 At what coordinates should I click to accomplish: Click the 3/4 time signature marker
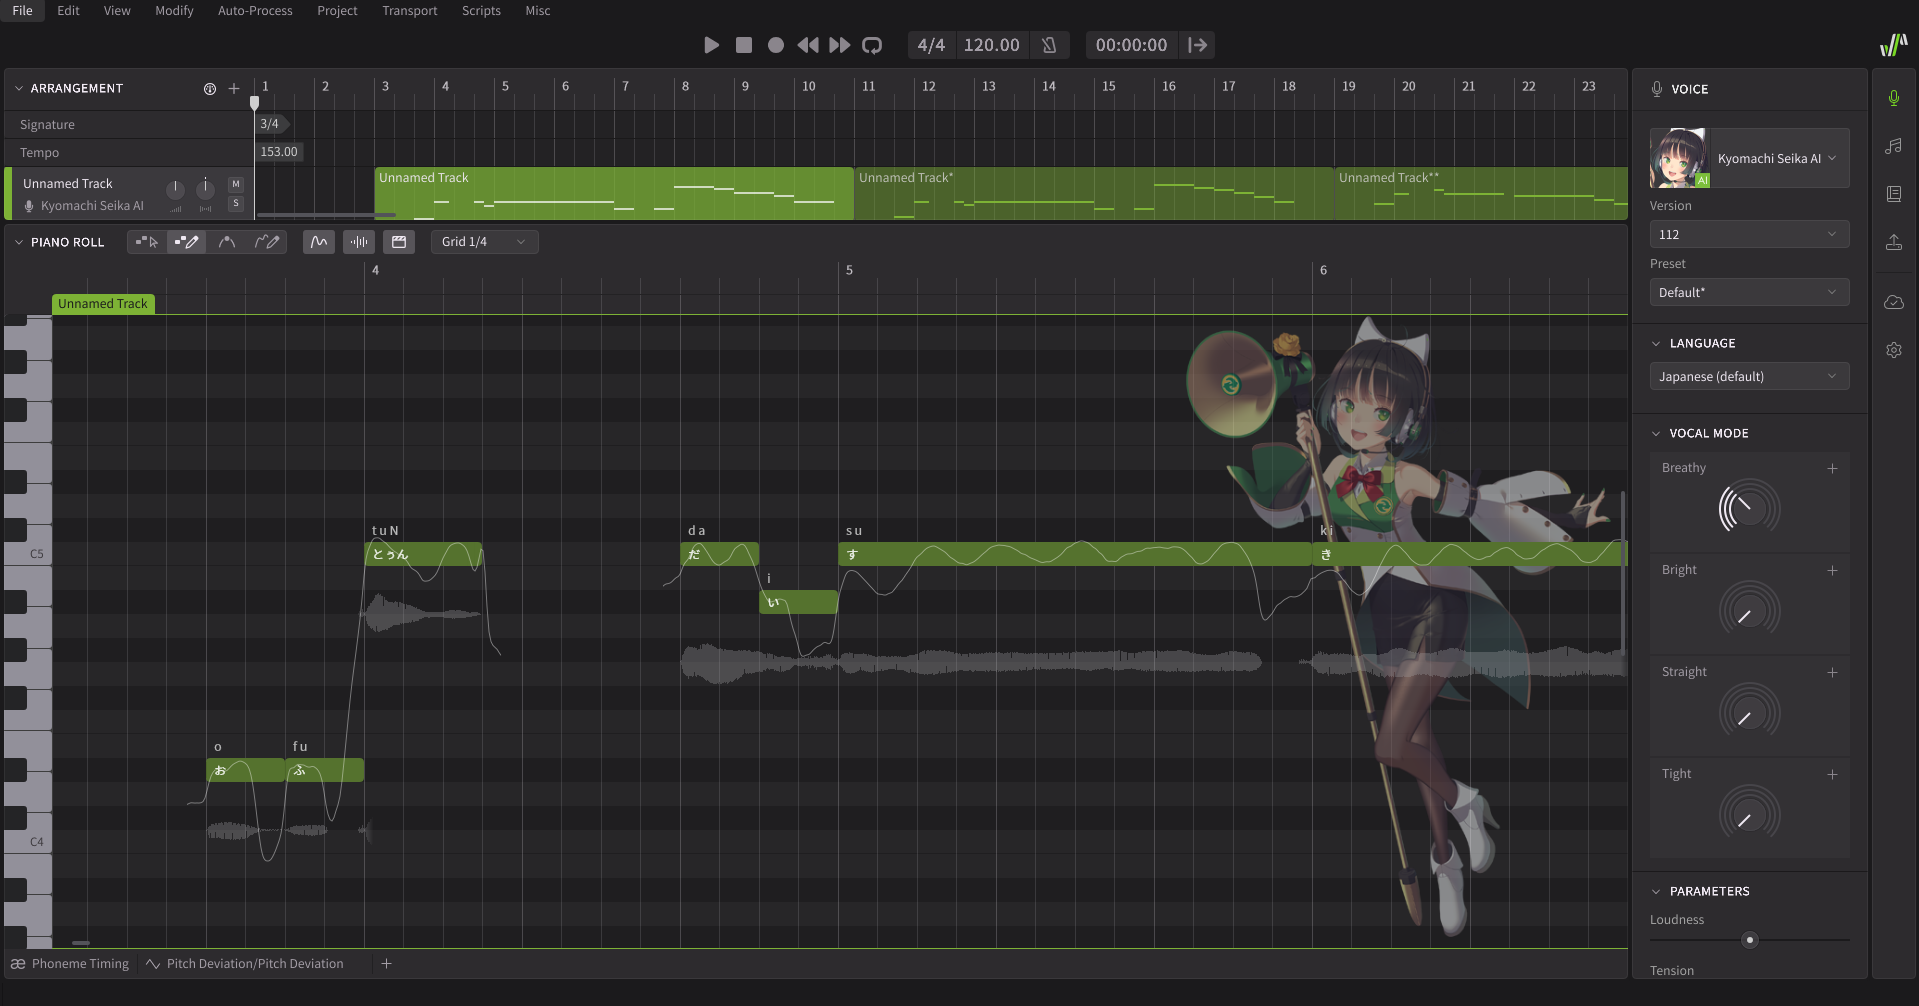click(x=272, y=124)
